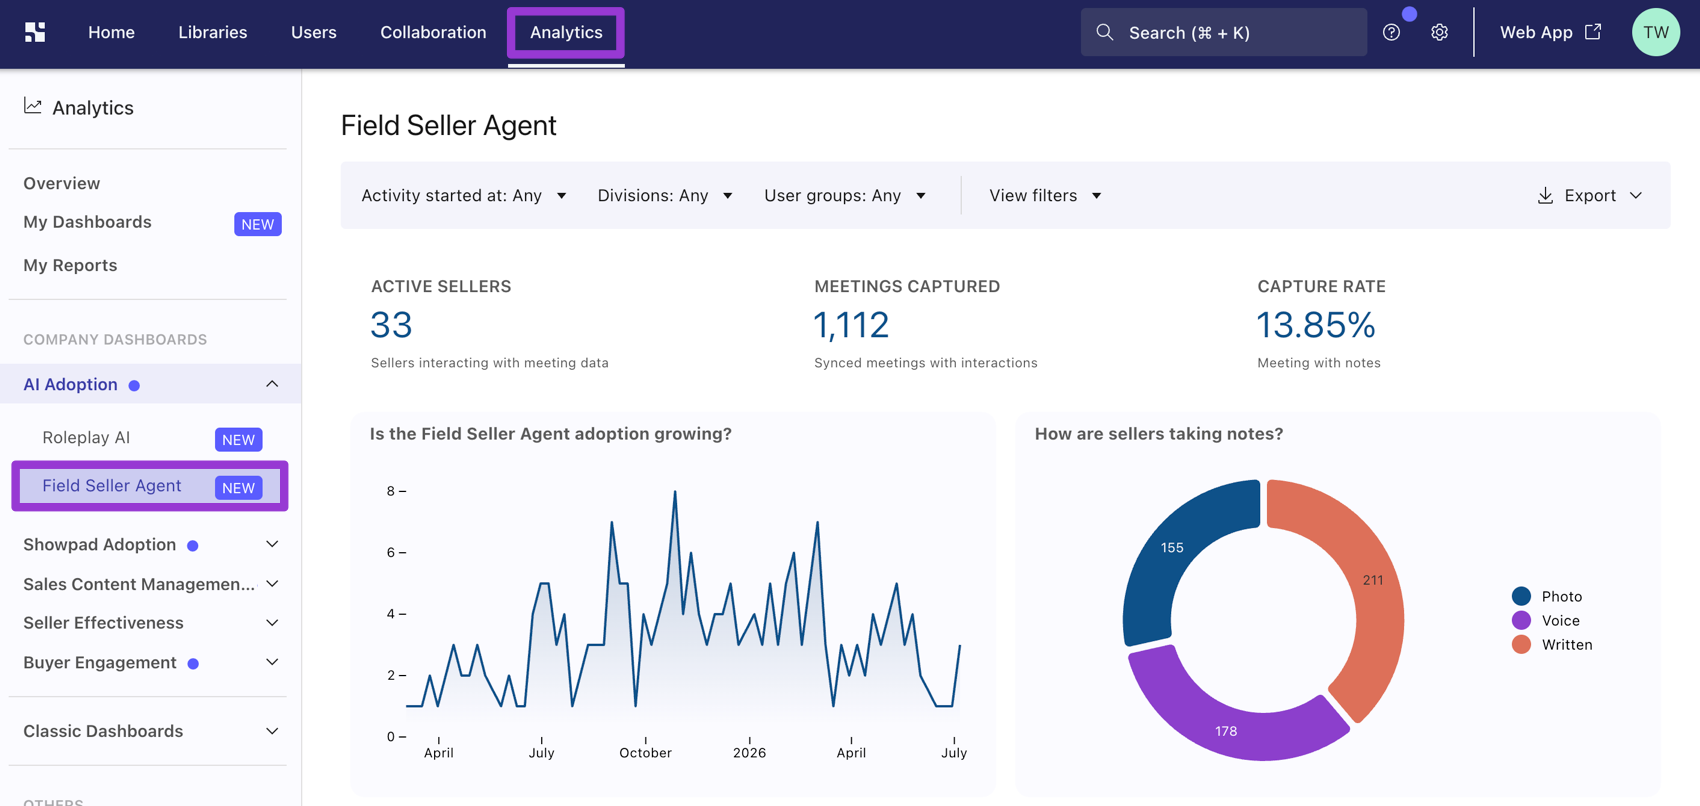Click the orange Written donut segment
1700x806 pixels.
click(x=1372, y=580)
